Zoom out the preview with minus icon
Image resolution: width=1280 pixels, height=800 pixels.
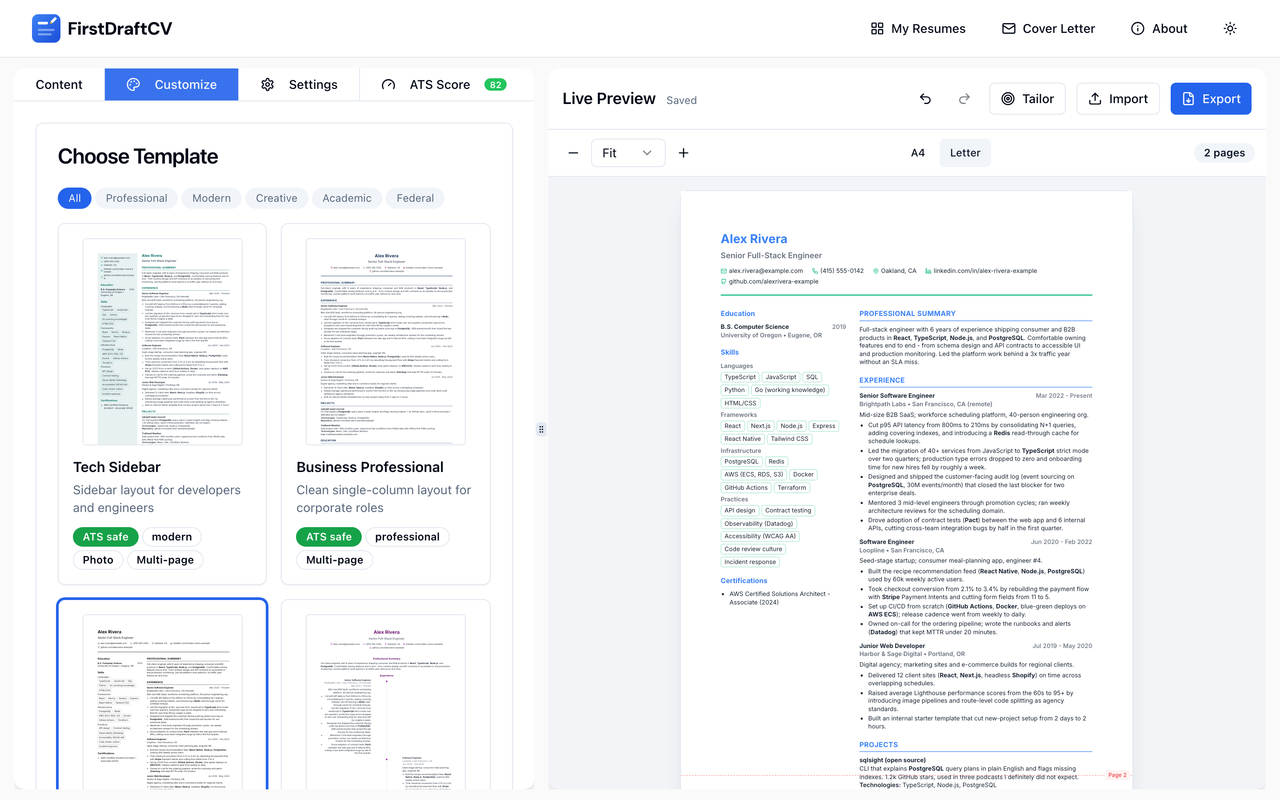pyautogui.click(x=573, y=153)
